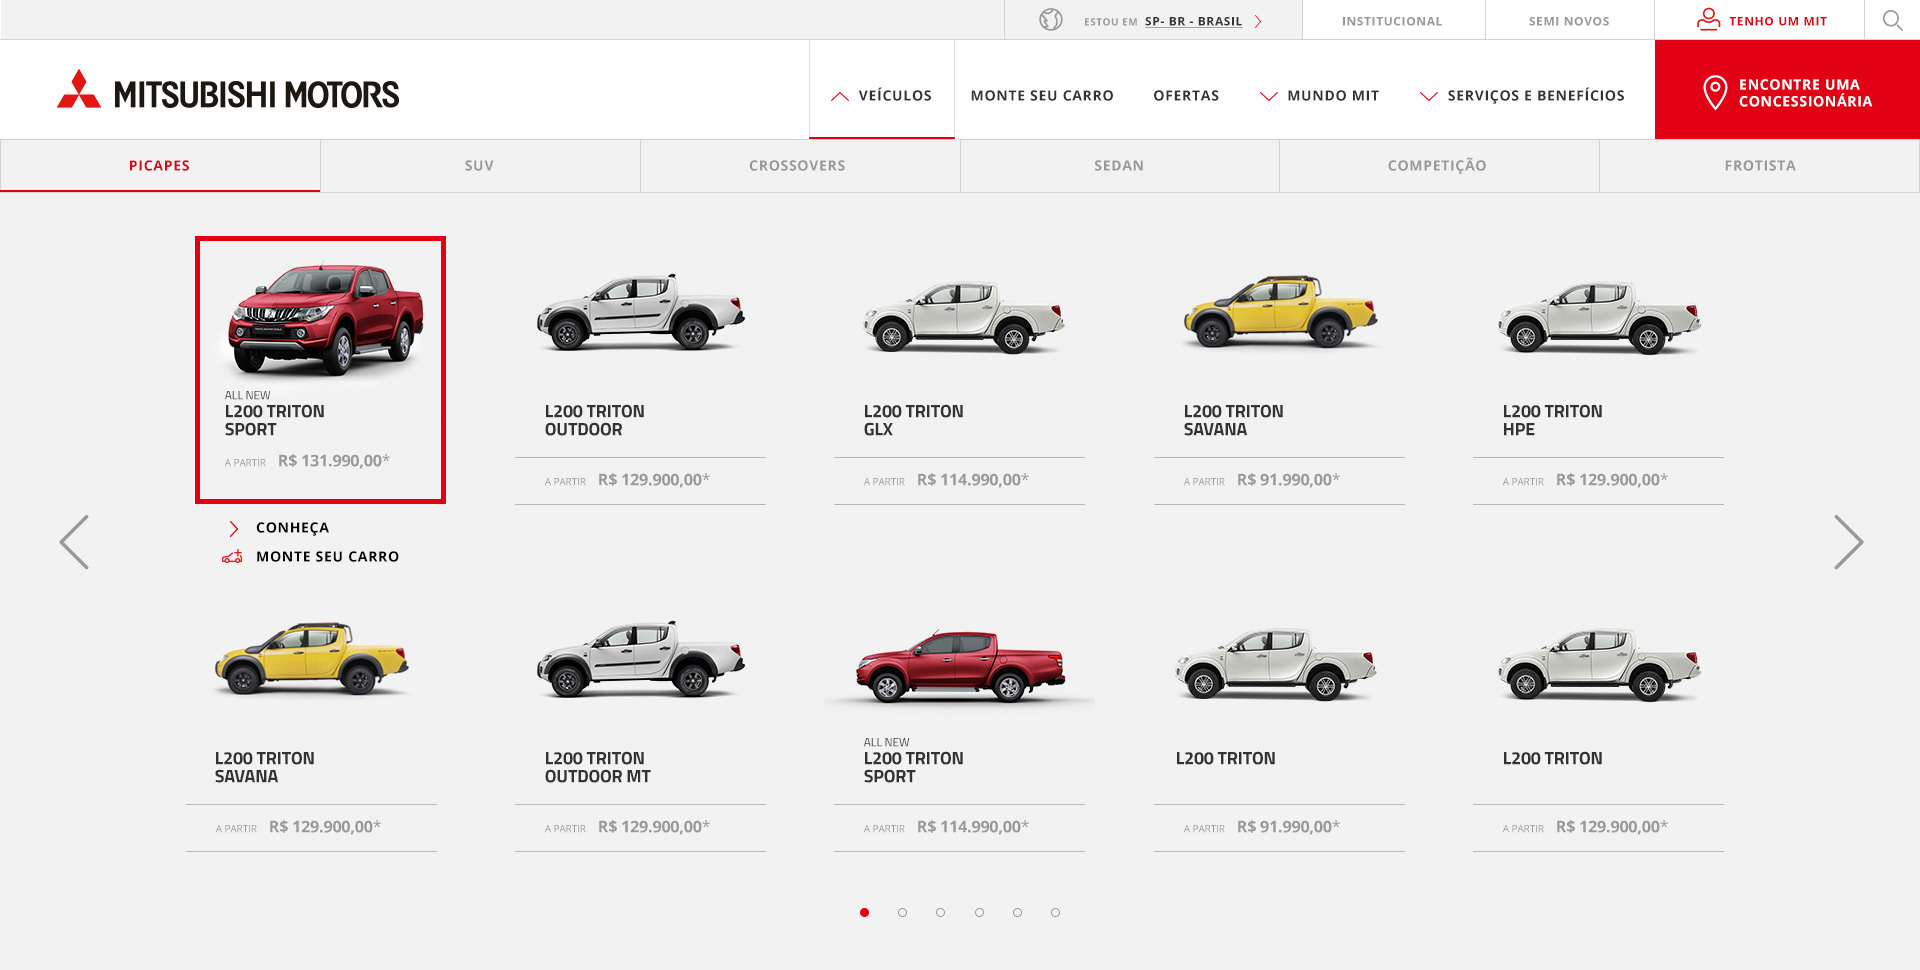The height and width of the screenshot is (970, 1920).
Task: Select the top-row L200 Triton Outdoor truck image
Action: point(640,311)
